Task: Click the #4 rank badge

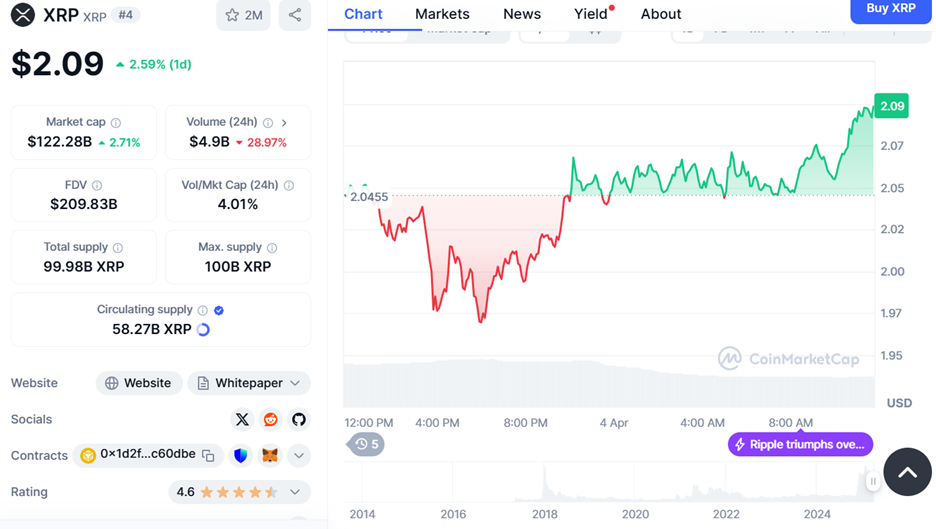Action: [125, 15]
